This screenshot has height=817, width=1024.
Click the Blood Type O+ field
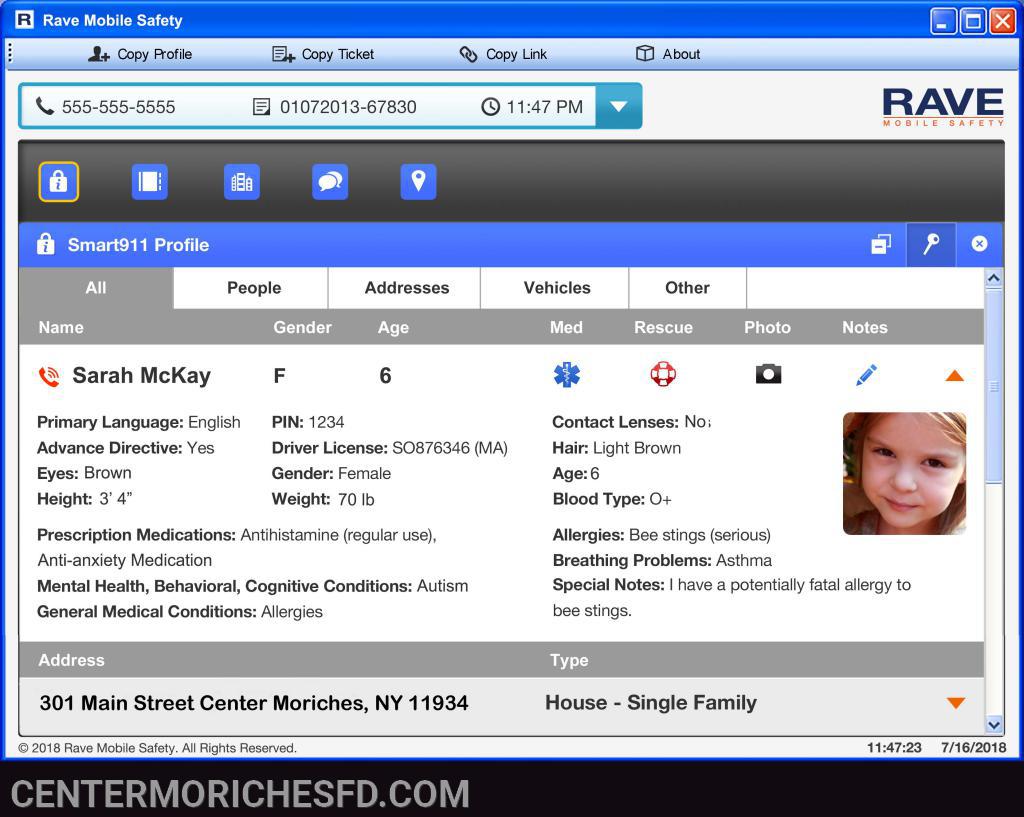pyautogui.click(x=612, y=499)
